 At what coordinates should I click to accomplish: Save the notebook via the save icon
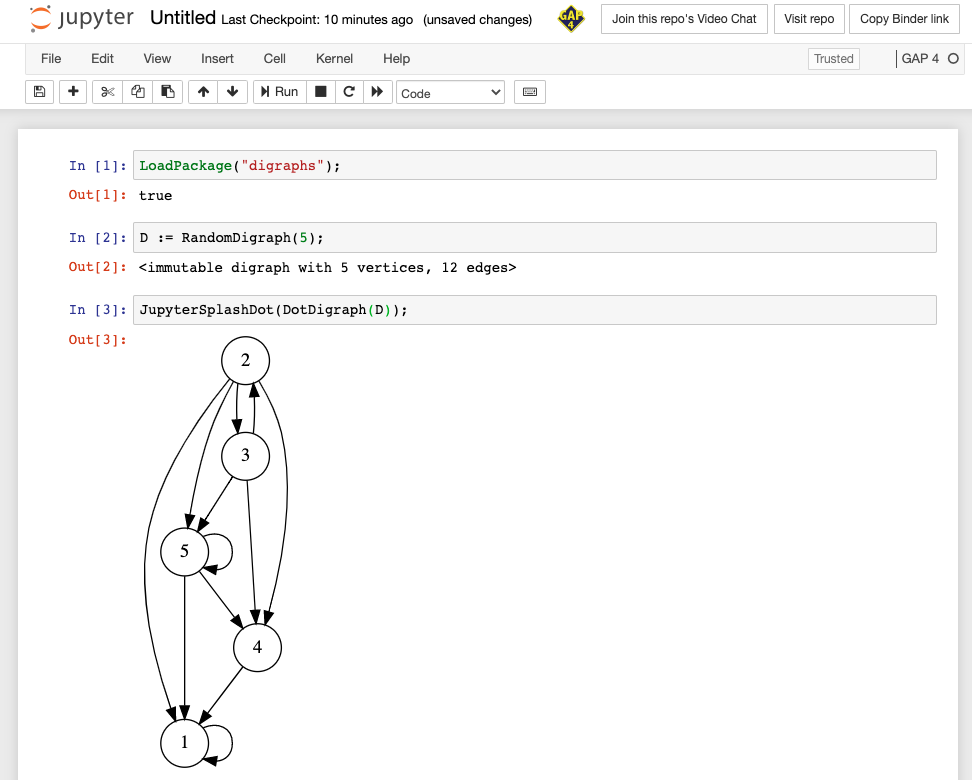pos(39,91)
